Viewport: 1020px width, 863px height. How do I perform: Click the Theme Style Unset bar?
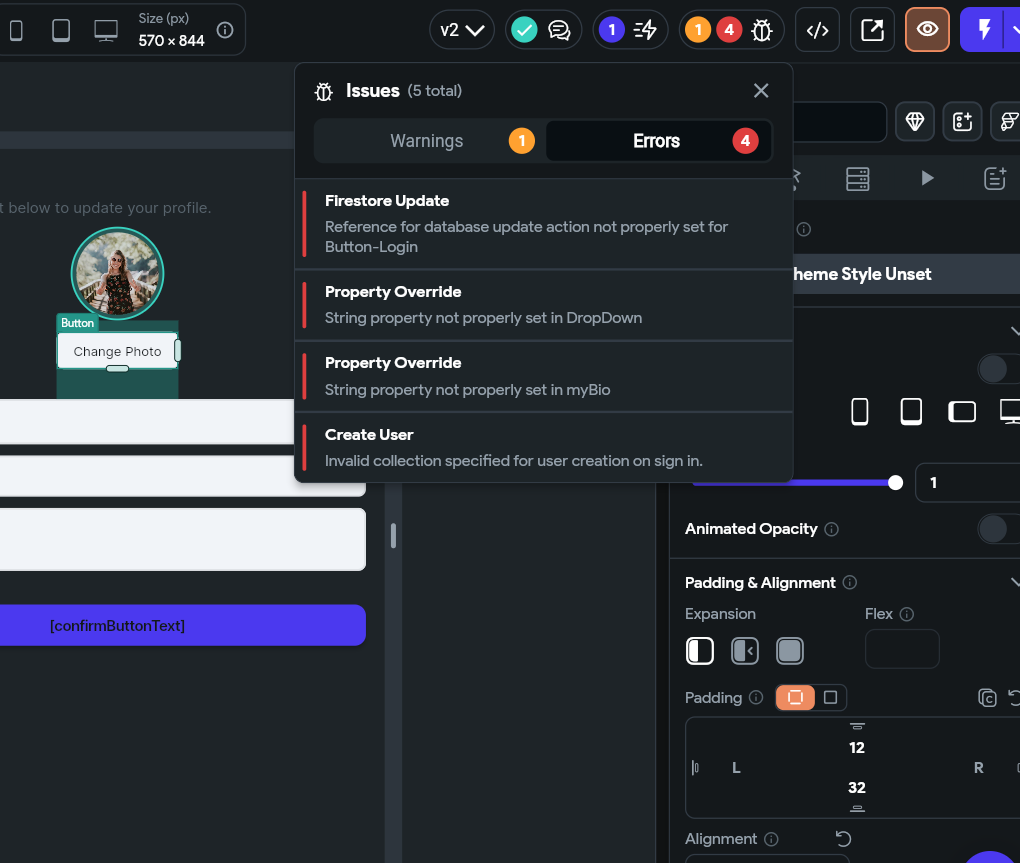907,274
